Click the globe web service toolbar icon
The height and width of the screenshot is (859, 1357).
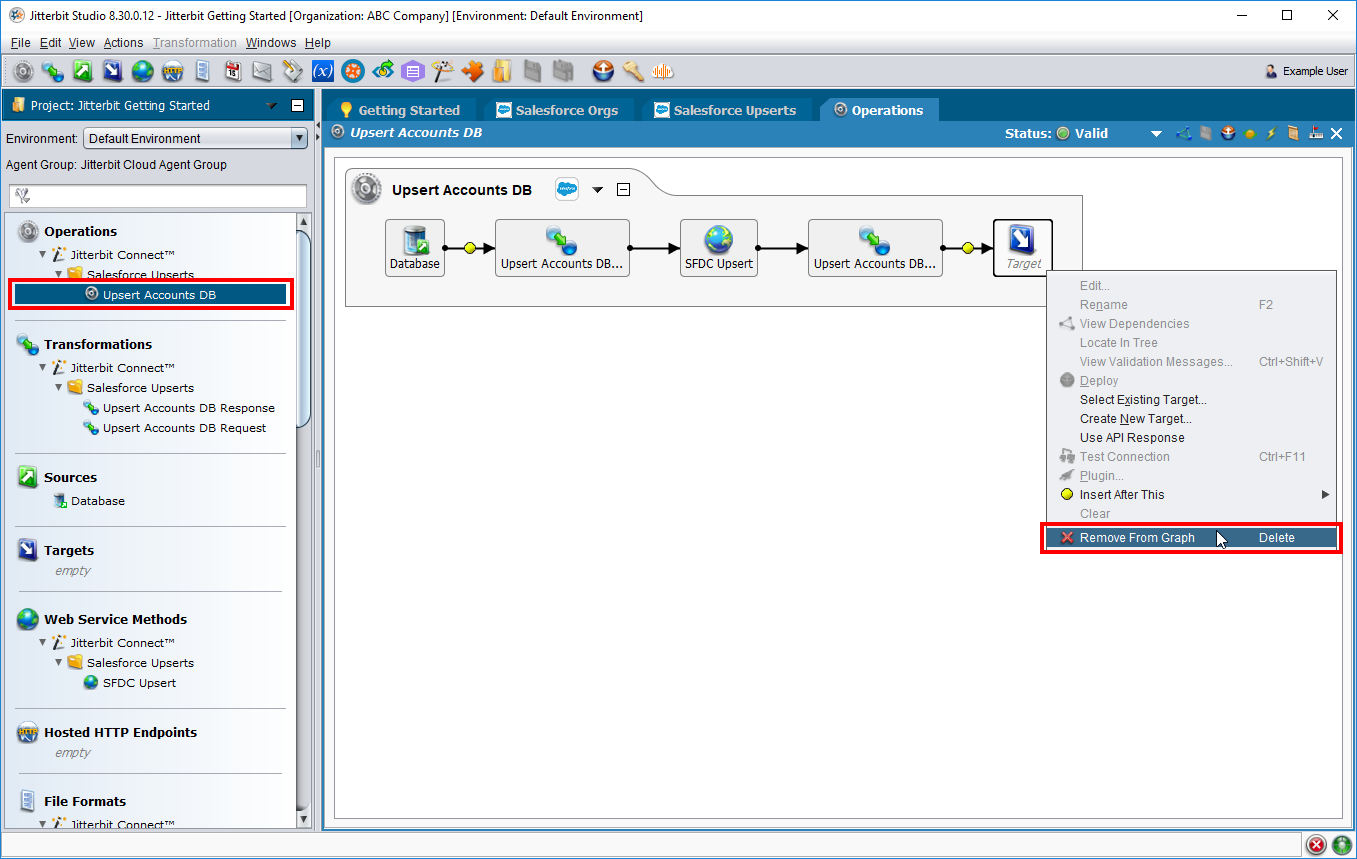pyautogui.click(x=142, y=71)
